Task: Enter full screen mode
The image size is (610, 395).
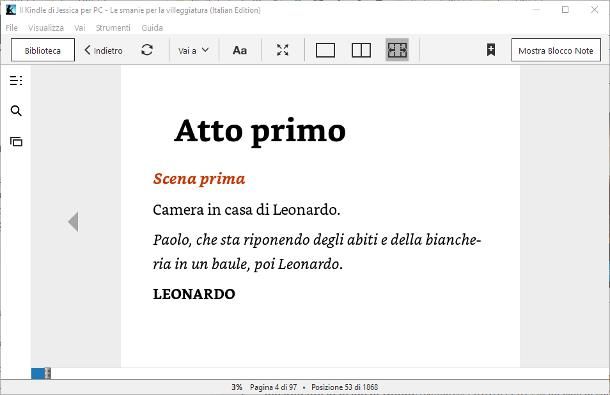Action: coord(282,50)
